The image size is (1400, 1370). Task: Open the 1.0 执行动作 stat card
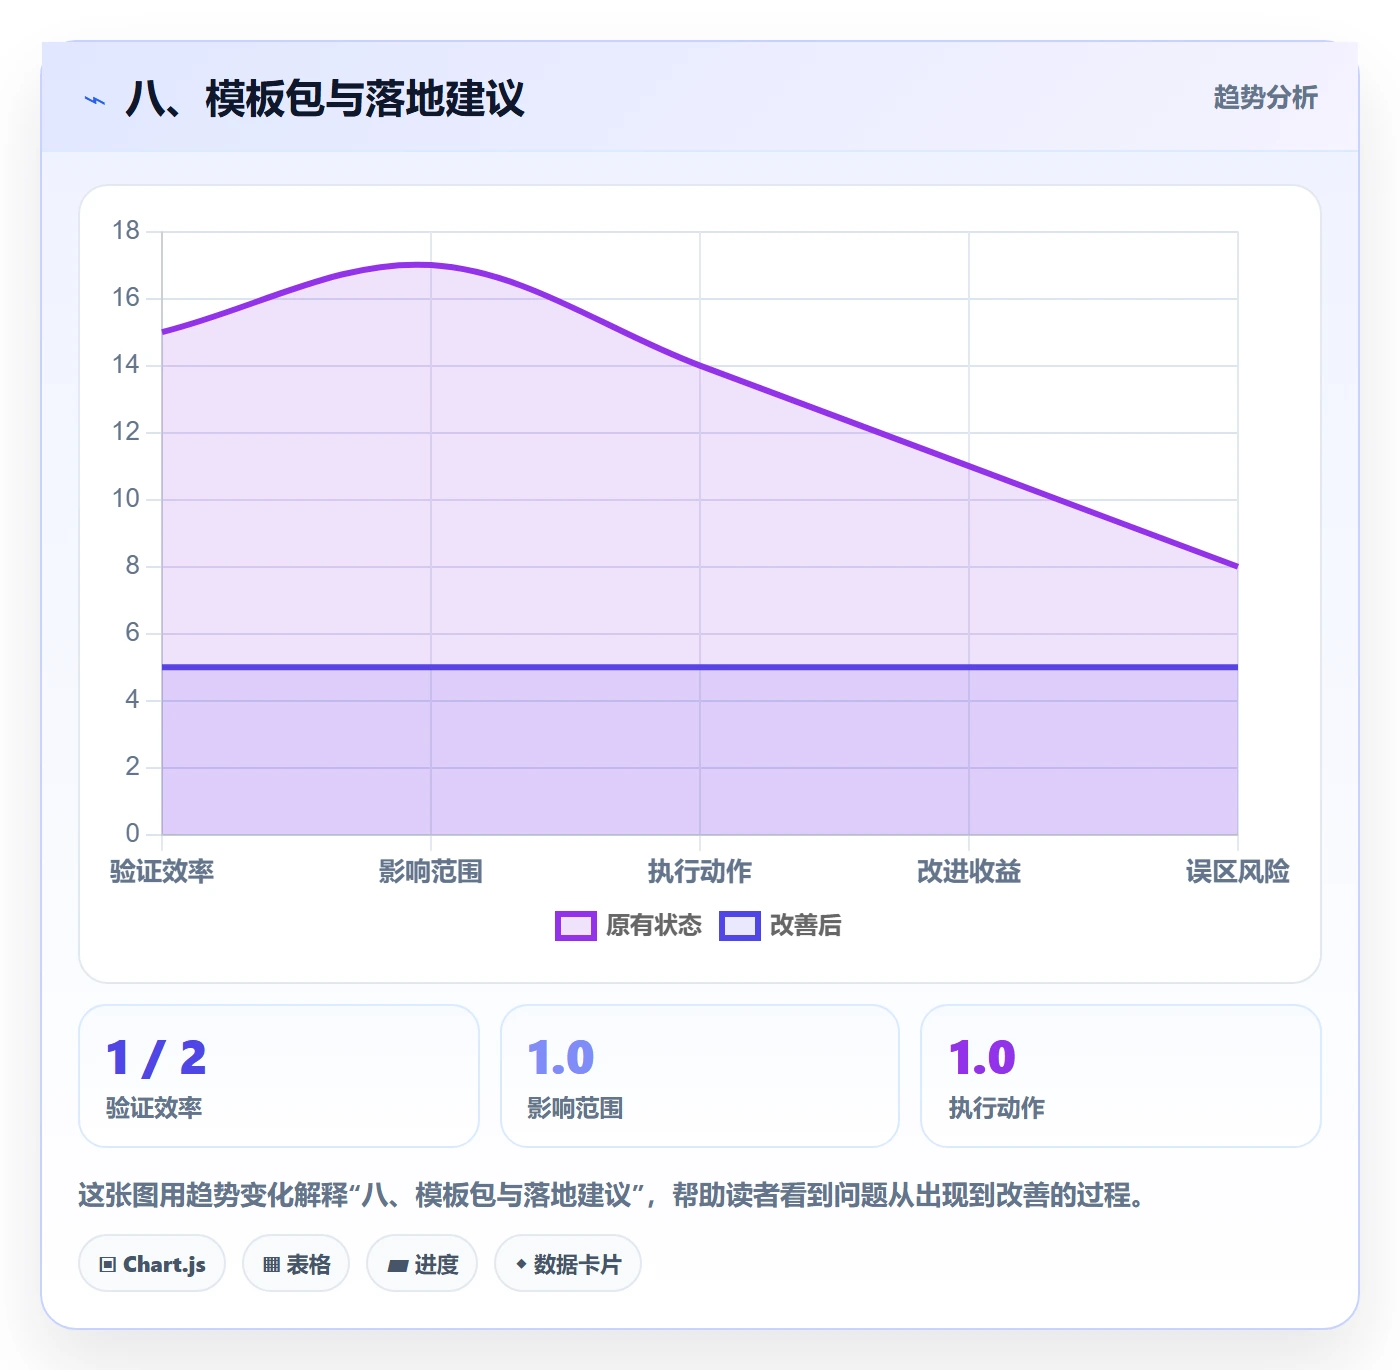(x=1121, y=1076)
